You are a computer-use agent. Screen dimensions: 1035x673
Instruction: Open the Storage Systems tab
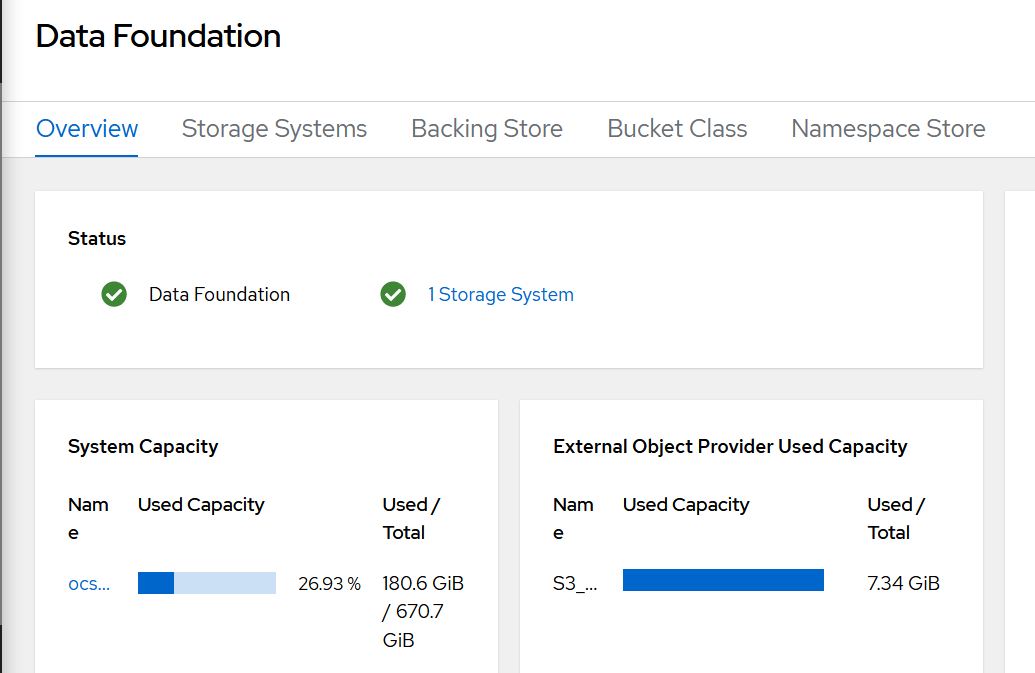pos(274,129)
